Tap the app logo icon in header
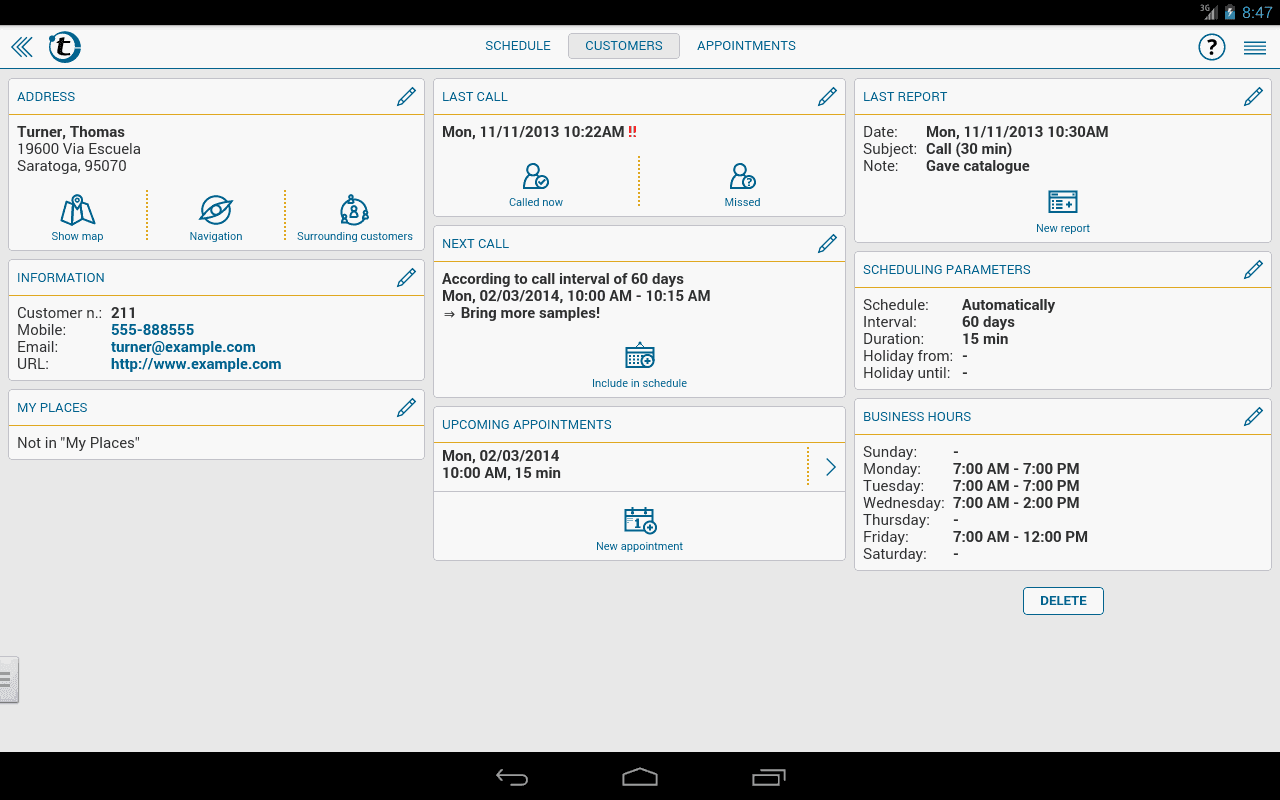 pos(65,47)
